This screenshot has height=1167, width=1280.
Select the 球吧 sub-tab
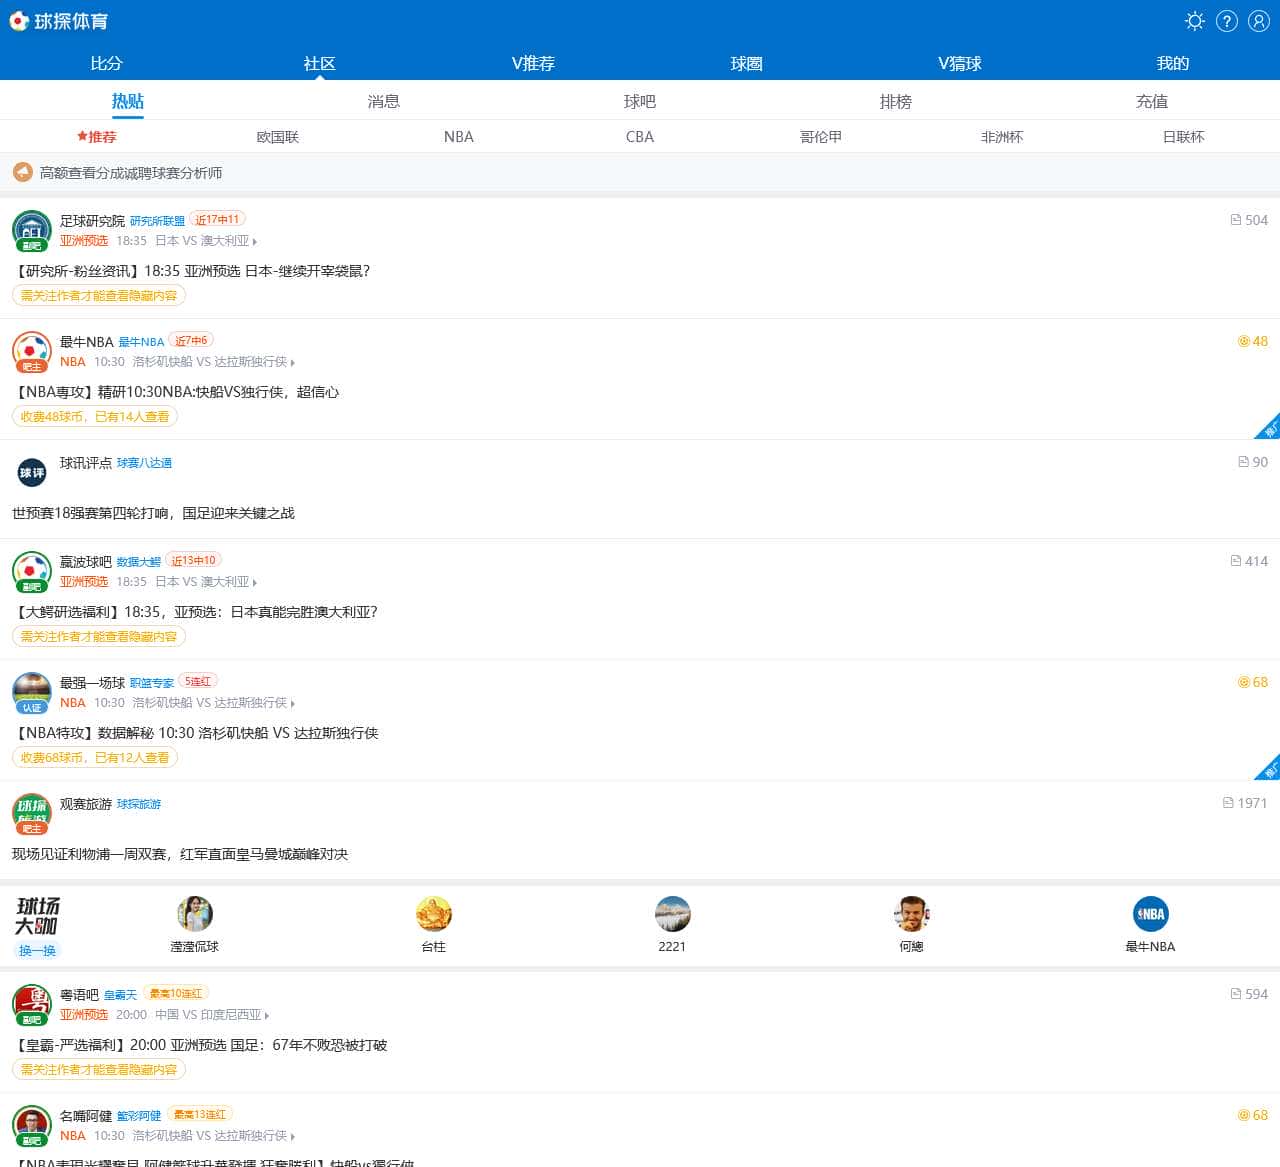coord(640,101)
